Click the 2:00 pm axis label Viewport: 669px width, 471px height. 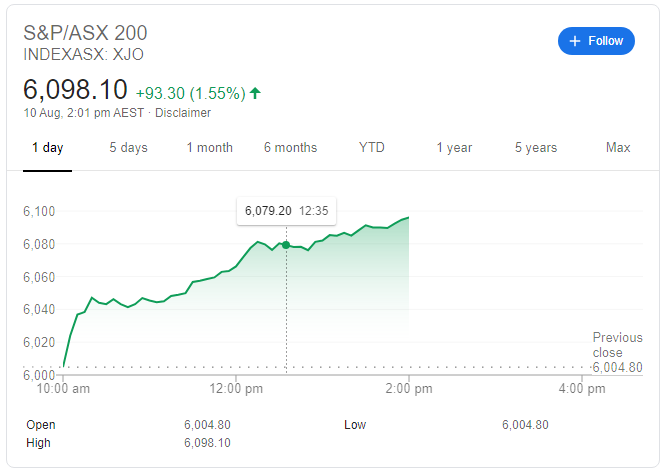[409, 388]
